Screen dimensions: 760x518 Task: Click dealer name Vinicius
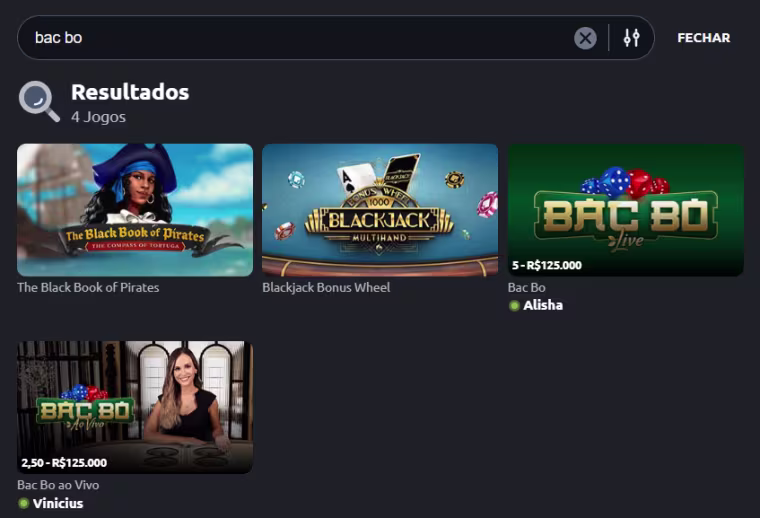(58, 503)
